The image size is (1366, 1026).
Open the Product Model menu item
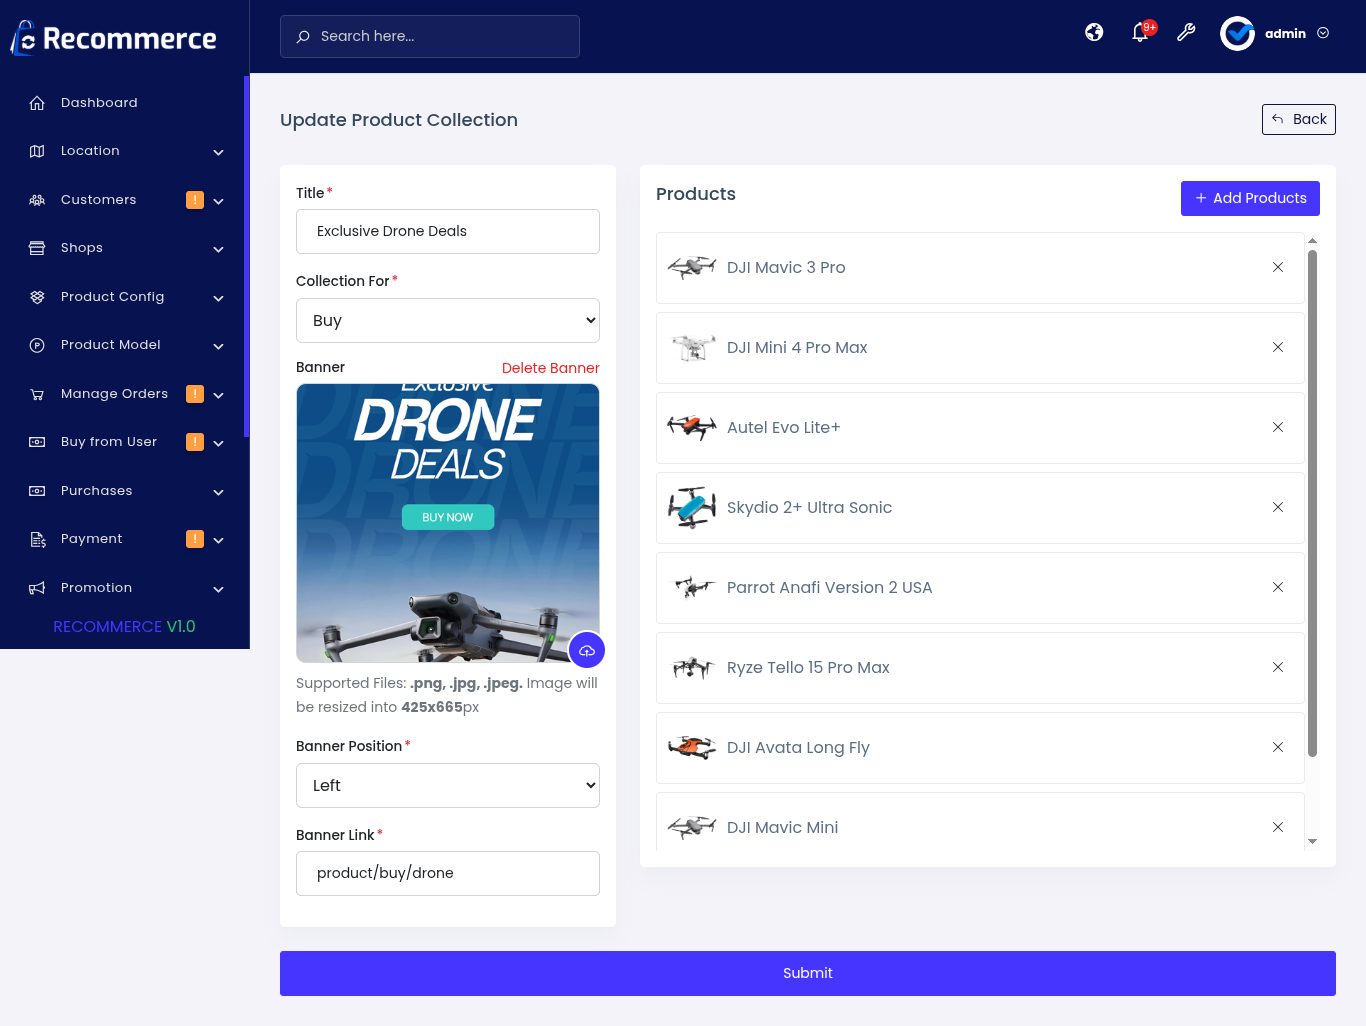[122, 345]
